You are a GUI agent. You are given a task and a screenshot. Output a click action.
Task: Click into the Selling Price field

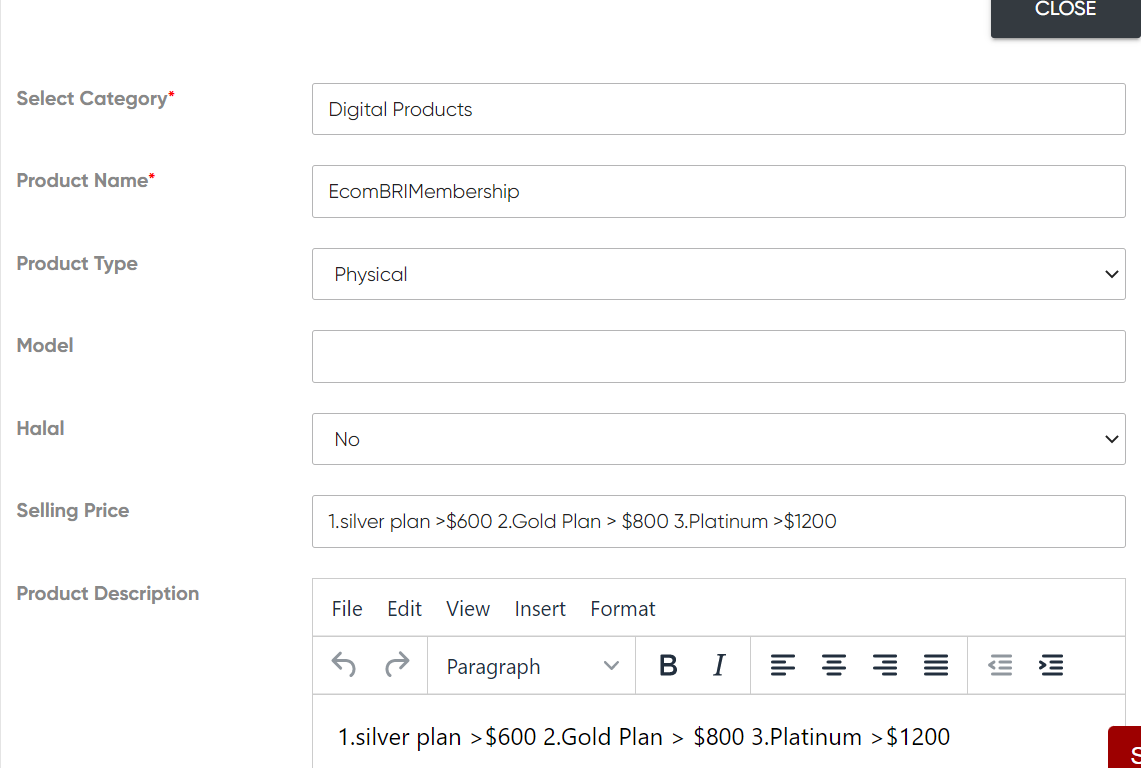718,521
